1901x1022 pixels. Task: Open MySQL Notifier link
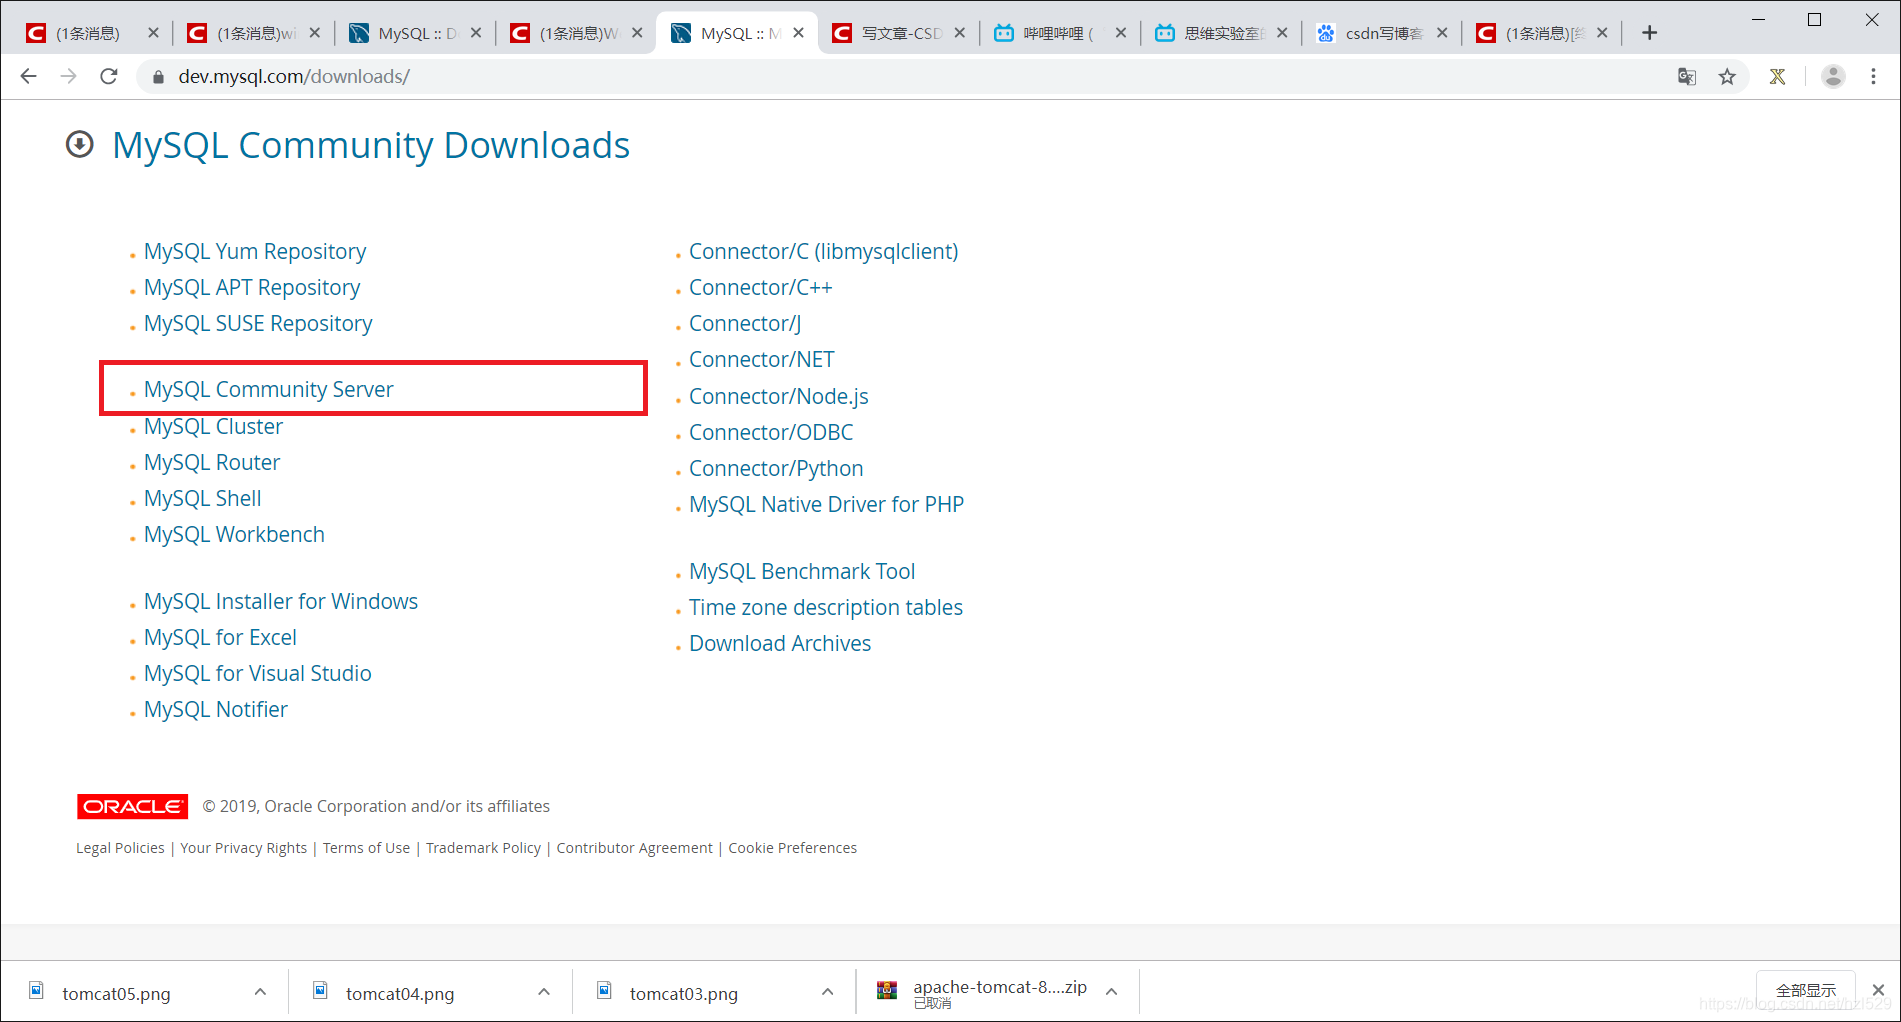(x=216, y=709)
